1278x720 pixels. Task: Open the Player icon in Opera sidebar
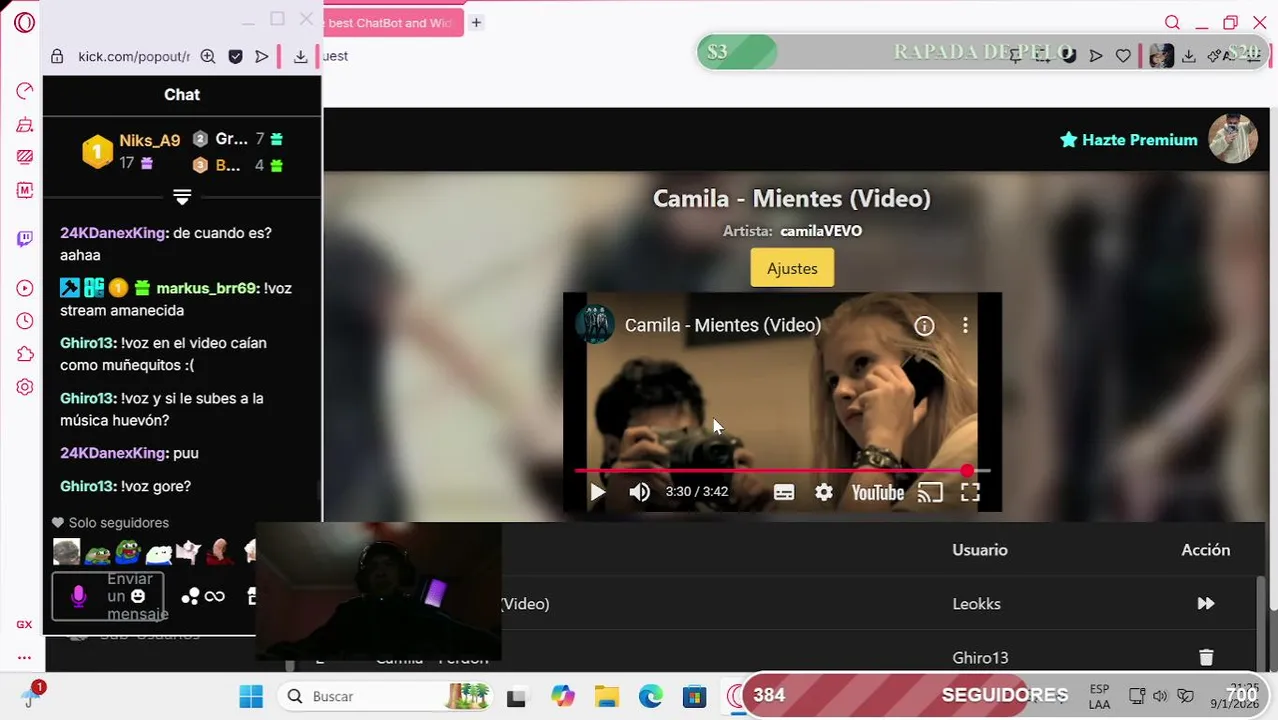pos(25,288)
